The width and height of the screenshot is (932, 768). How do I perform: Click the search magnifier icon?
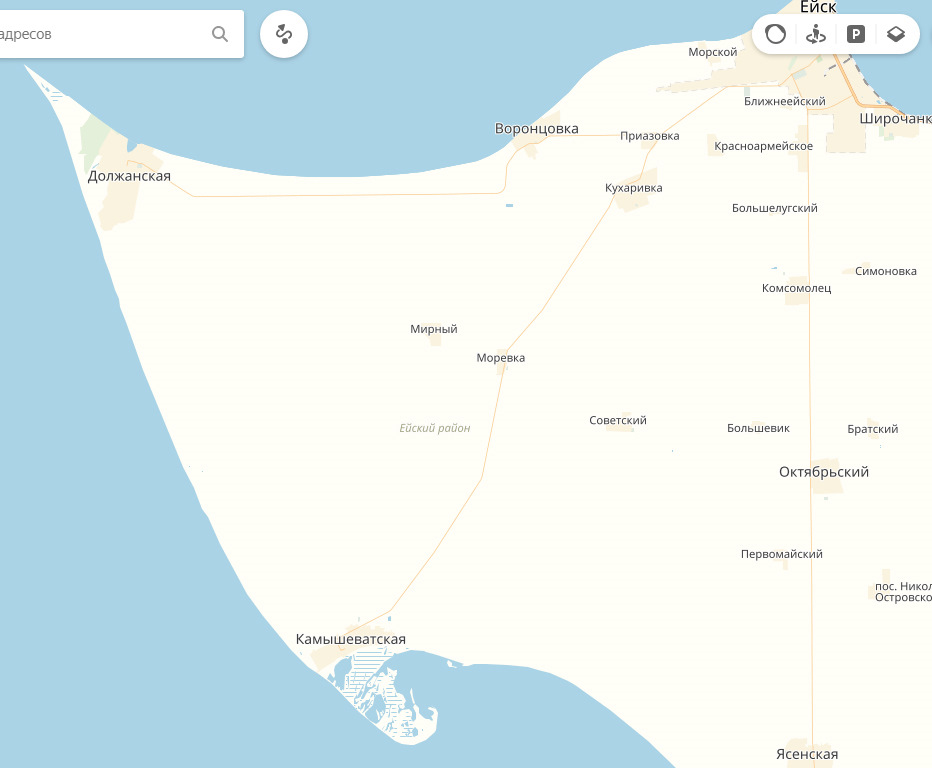(220, 34)
